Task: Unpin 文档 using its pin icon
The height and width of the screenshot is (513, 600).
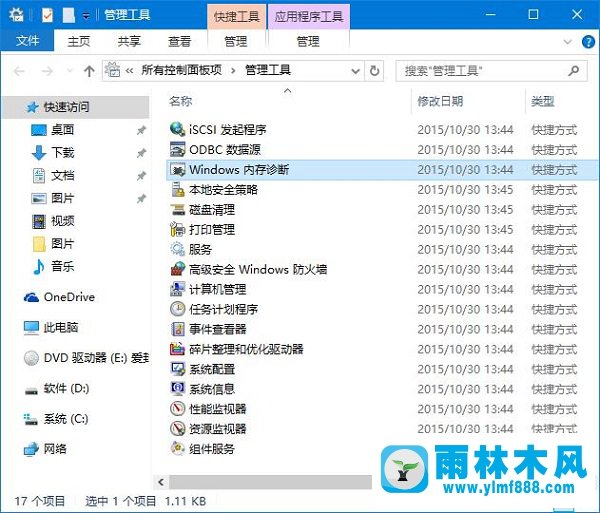Action: 141,176
